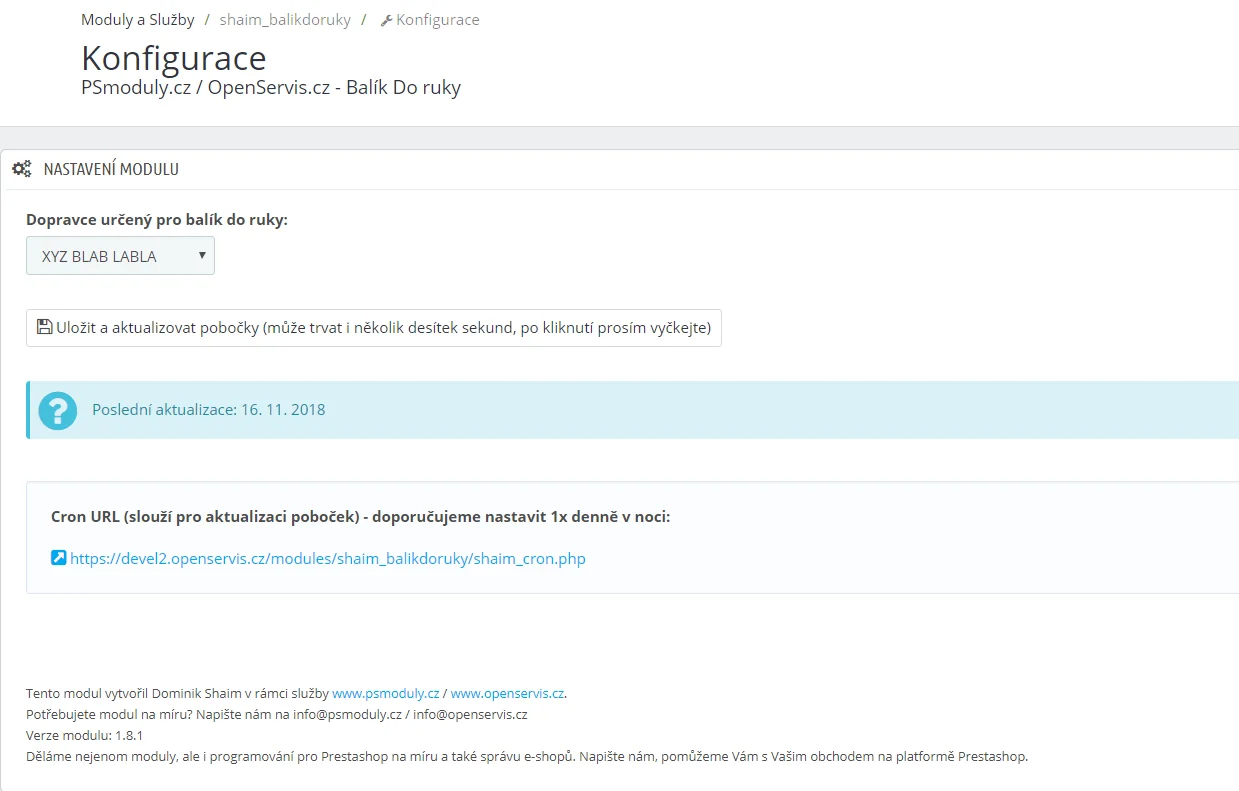Click the question mark info icon

pos(57,410)
